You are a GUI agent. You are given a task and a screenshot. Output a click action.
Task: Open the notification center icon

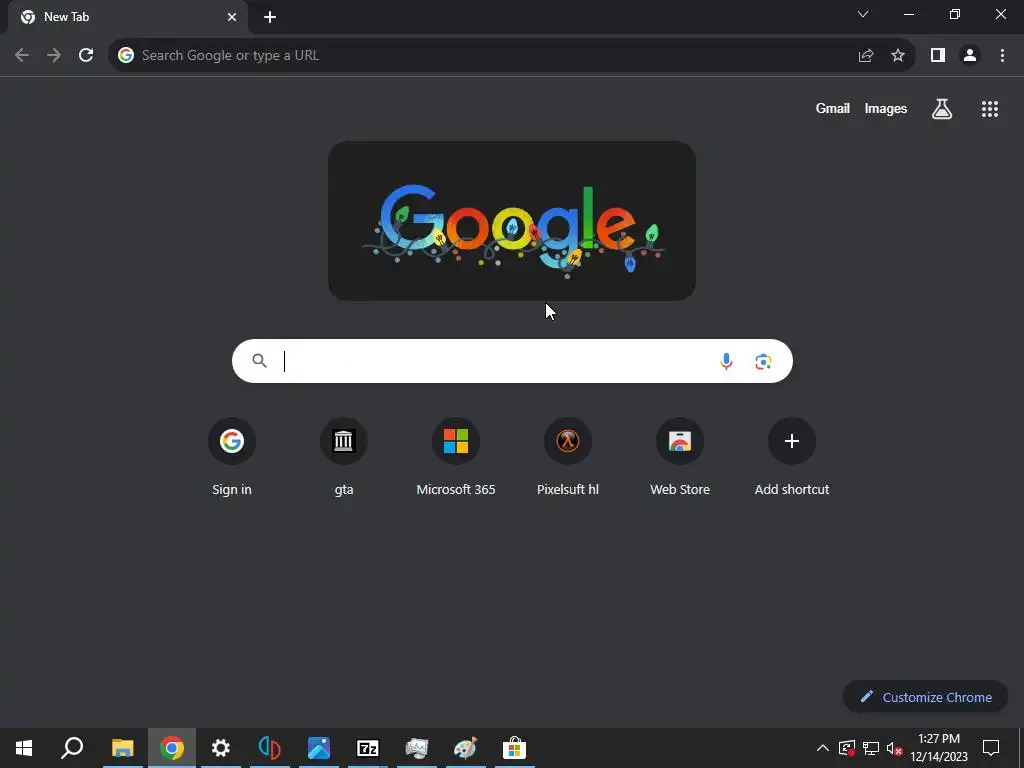coord(991,748)
